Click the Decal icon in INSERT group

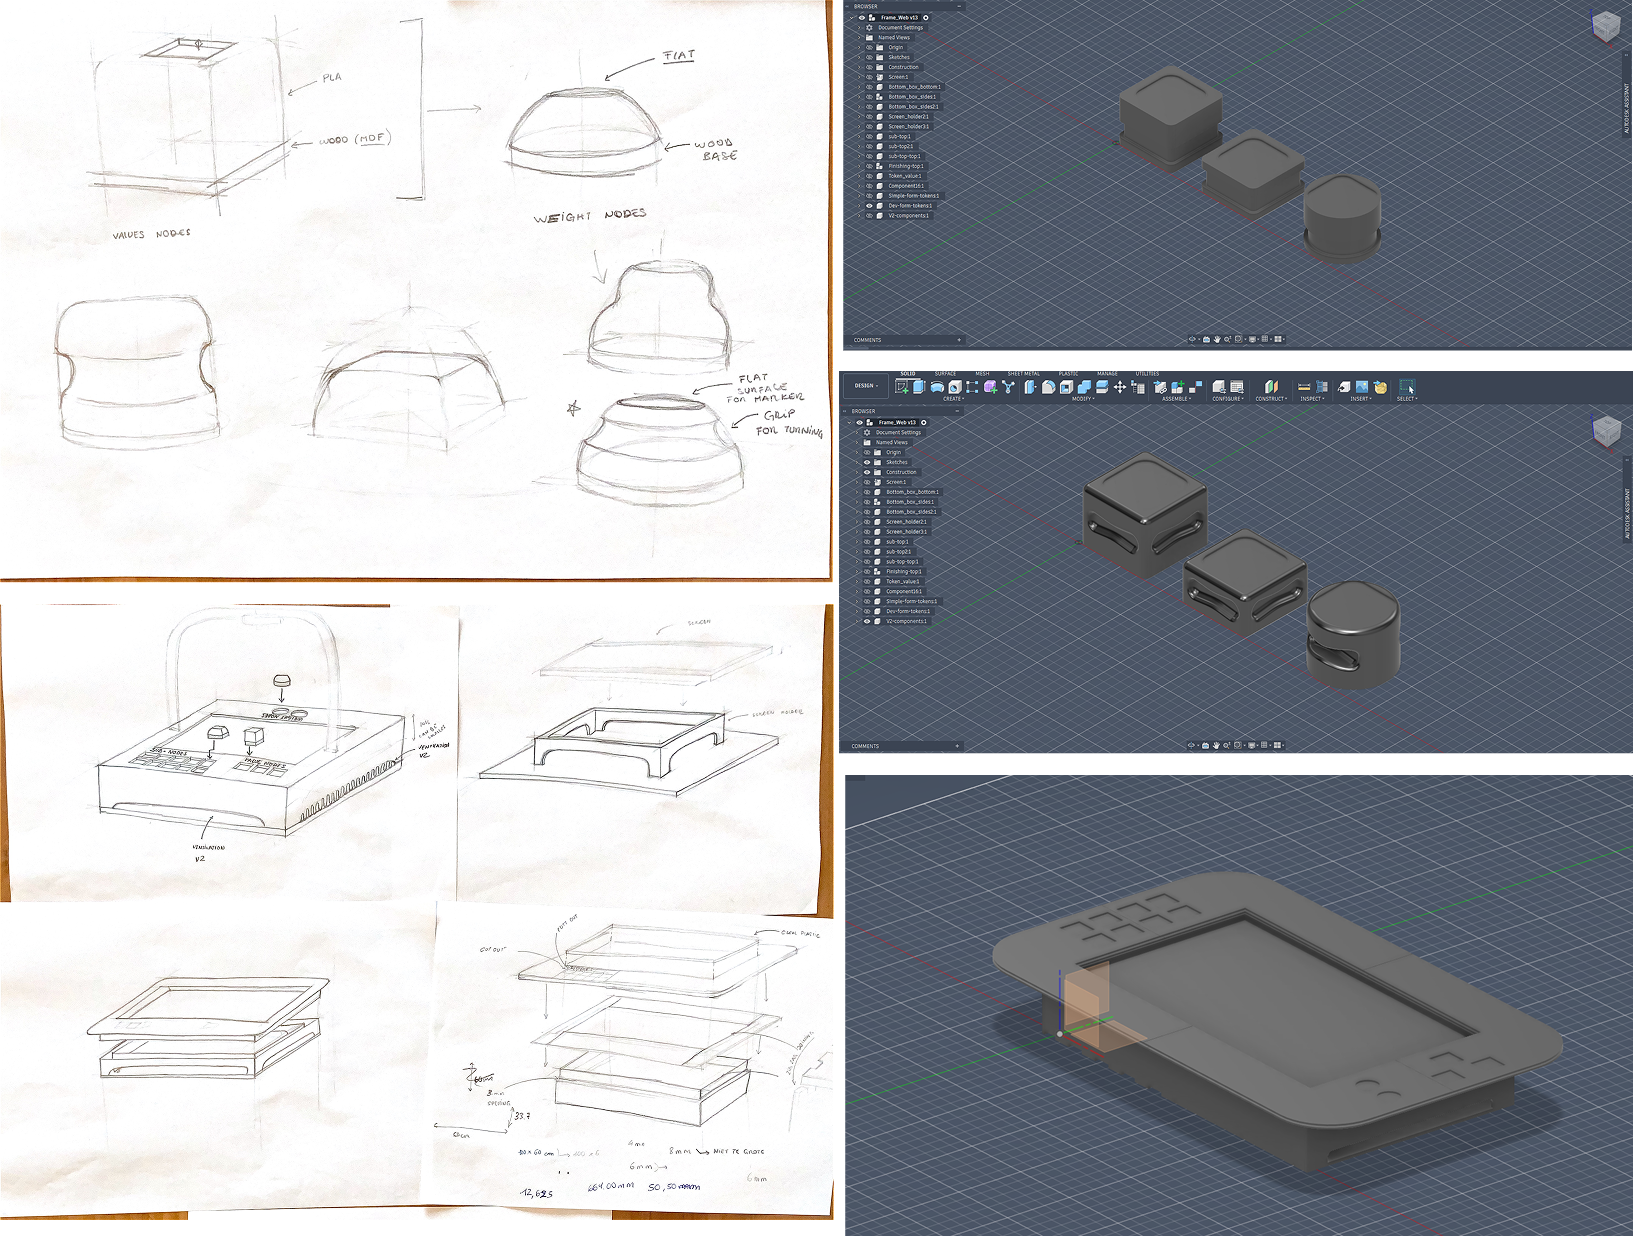pos(1343,386)
